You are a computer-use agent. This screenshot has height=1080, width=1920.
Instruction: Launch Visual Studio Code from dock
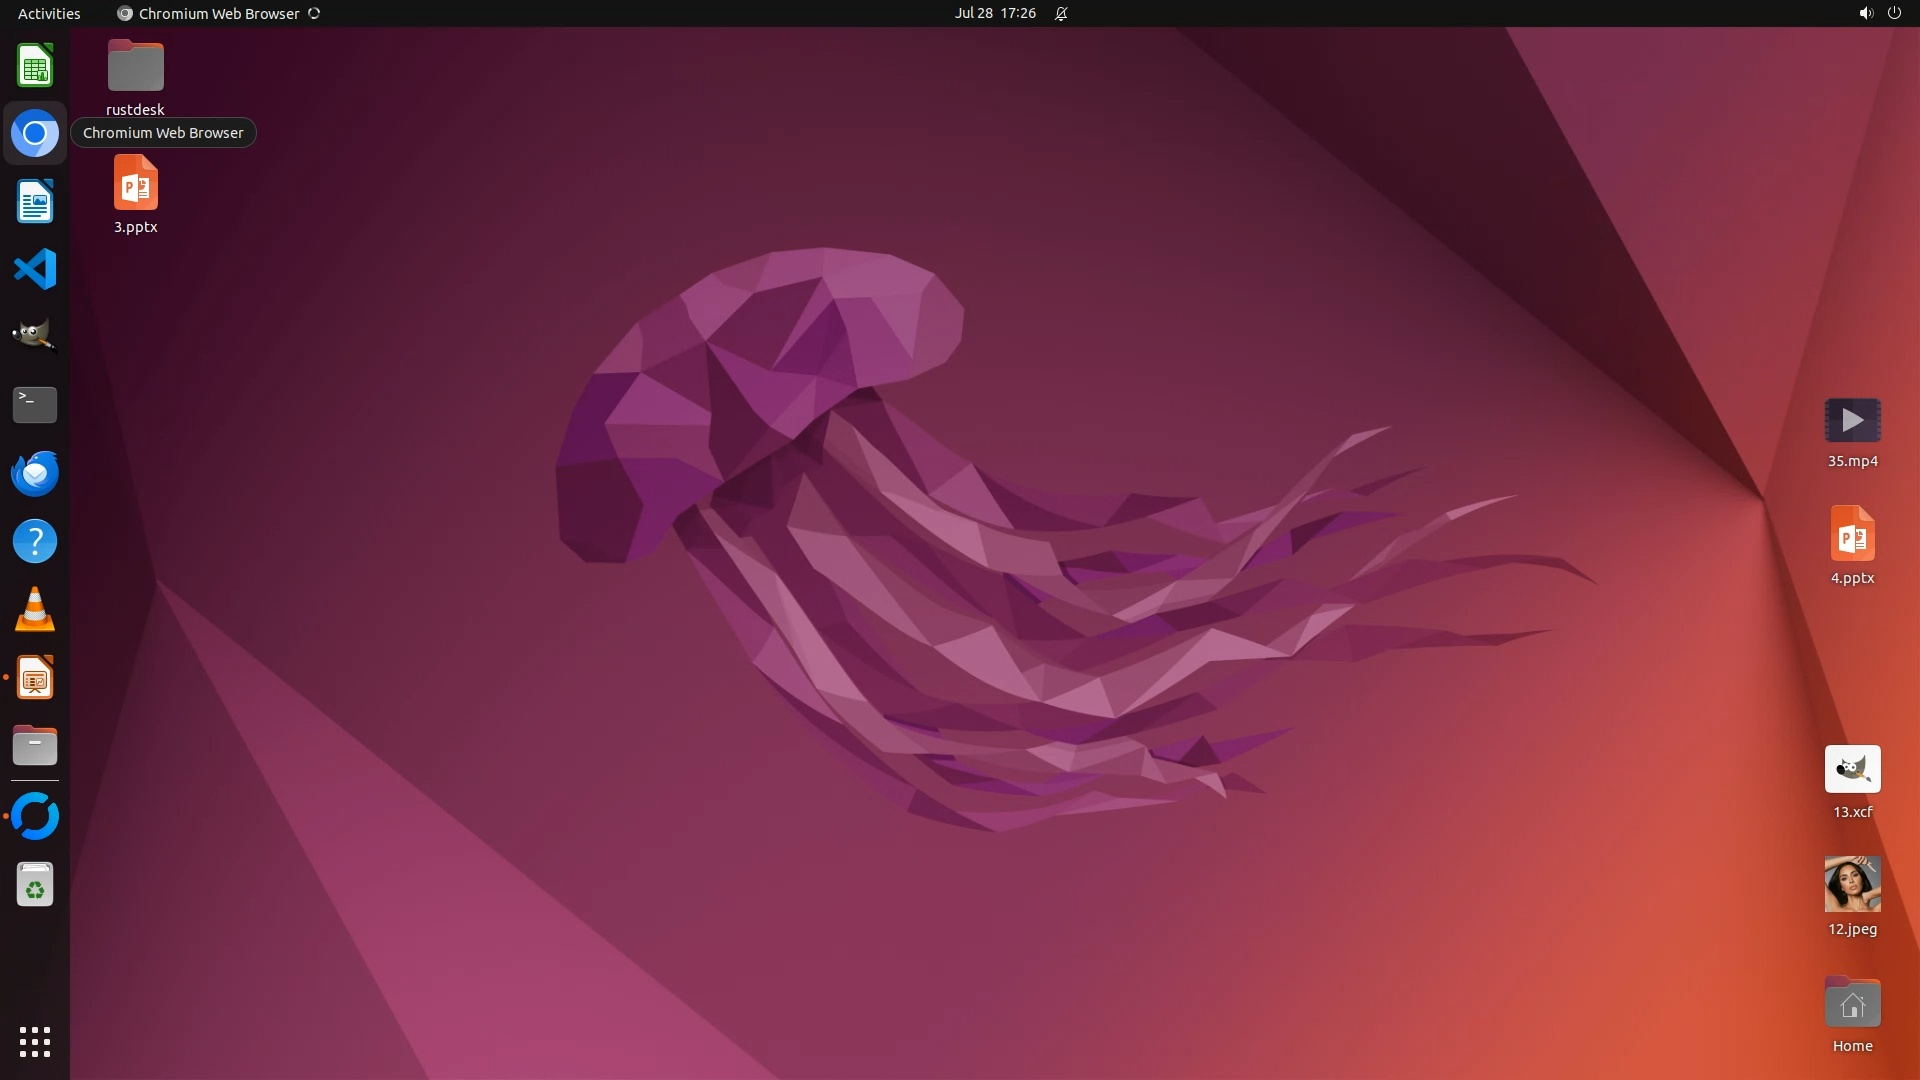[x=35, y=269]
